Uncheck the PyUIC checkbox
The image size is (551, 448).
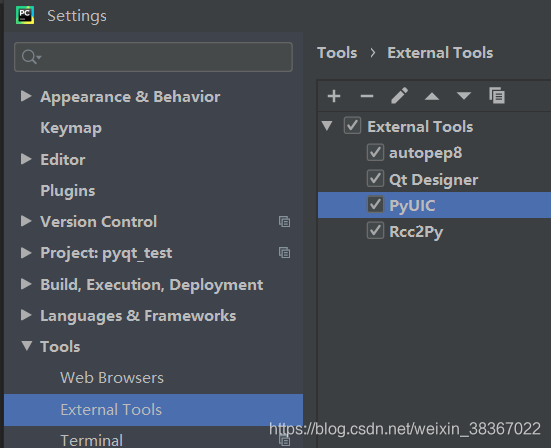pos(375,205)
